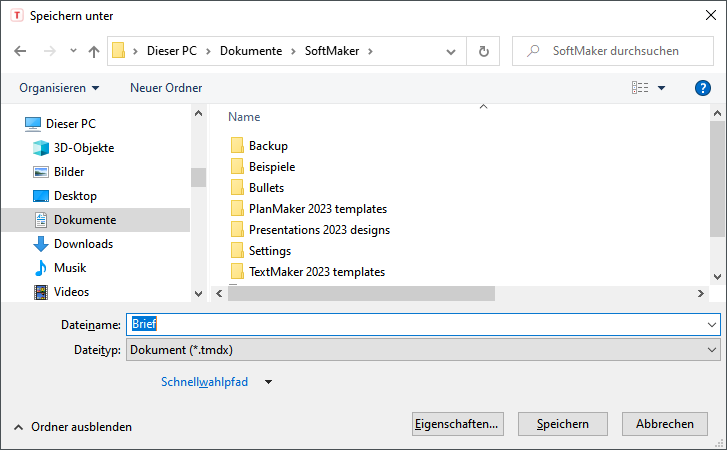The image size is (727, 450).
Task: Expand chevron after SoftMaker breadcrumb
Action: click(370, 51)
